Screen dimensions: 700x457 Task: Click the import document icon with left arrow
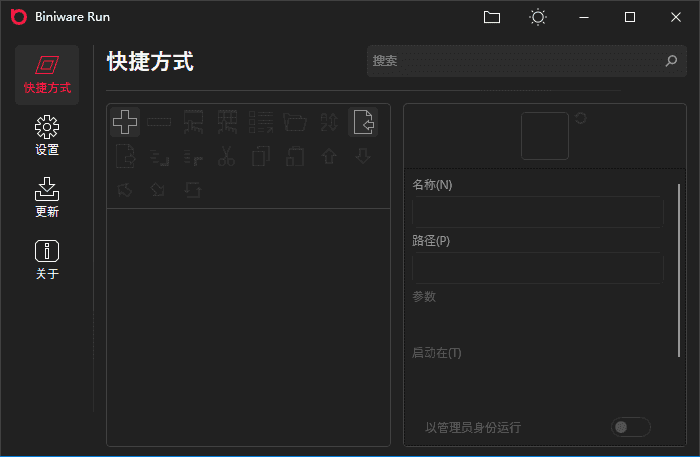(363, 122)
